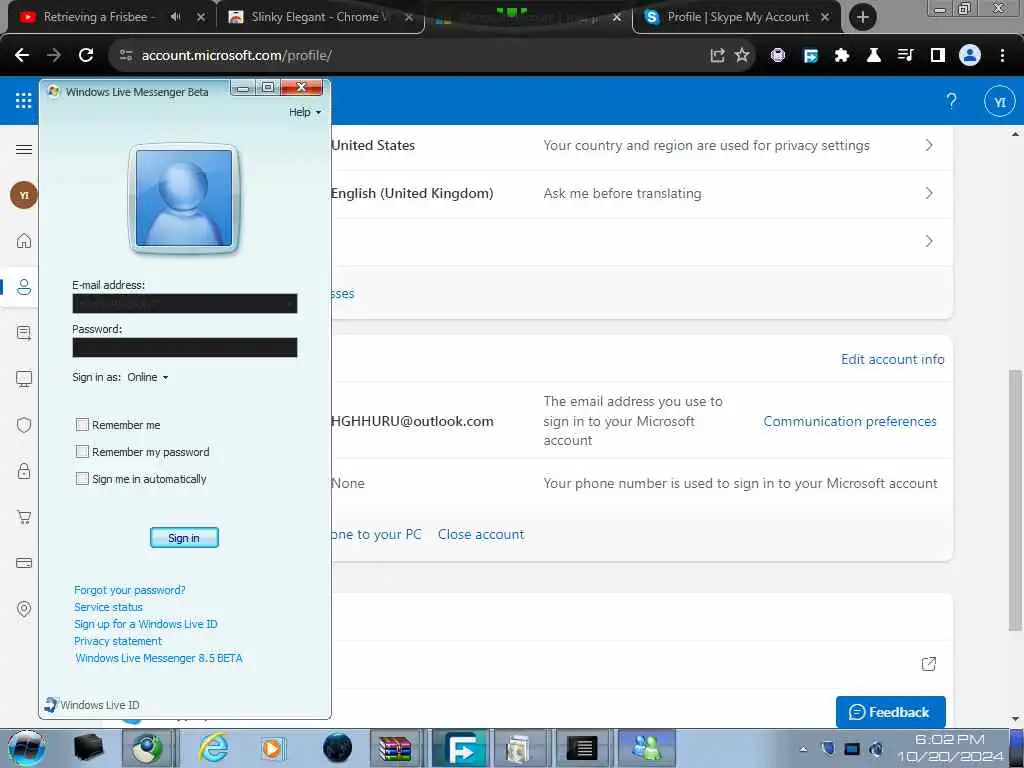Select the Your info person icon
Screen dimensions: 1024x768
coord(24,287)
